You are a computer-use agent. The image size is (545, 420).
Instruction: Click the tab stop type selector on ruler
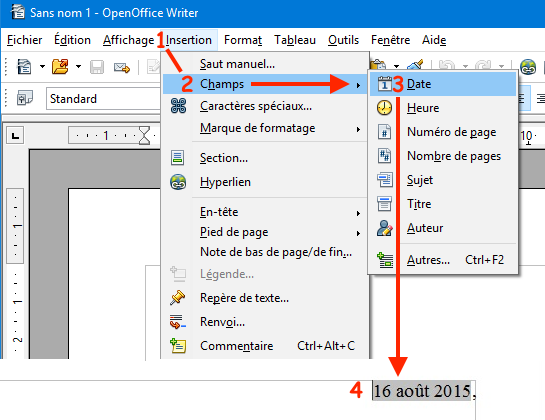pos(15,135)
